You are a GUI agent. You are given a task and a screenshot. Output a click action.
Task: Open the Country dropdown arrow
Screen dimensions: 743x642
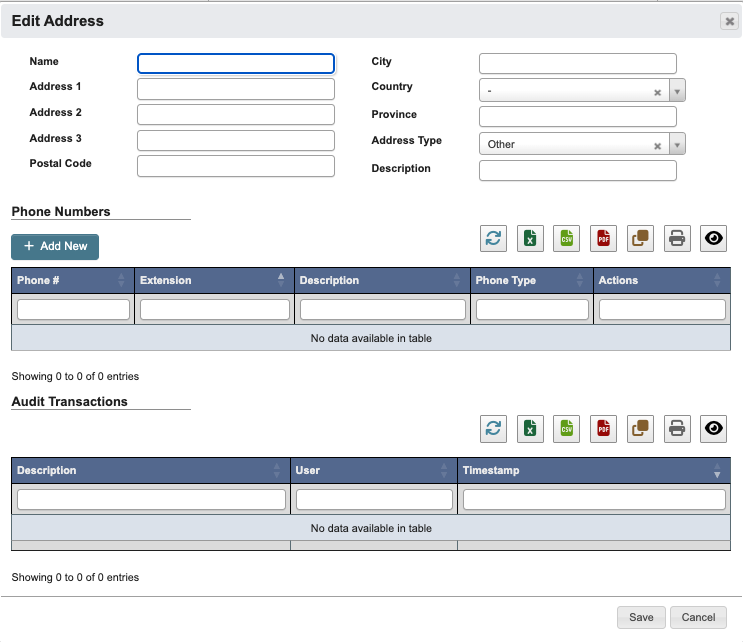point(677,90)
